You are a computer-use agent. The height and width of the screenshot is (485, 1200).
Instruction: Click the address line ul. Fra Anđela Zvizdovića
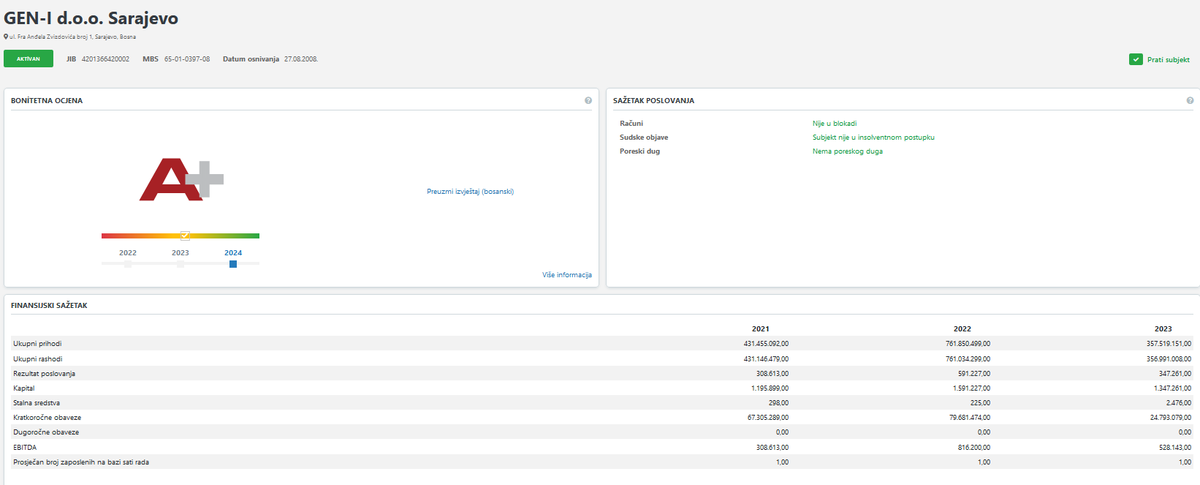(x=73, y=36)
